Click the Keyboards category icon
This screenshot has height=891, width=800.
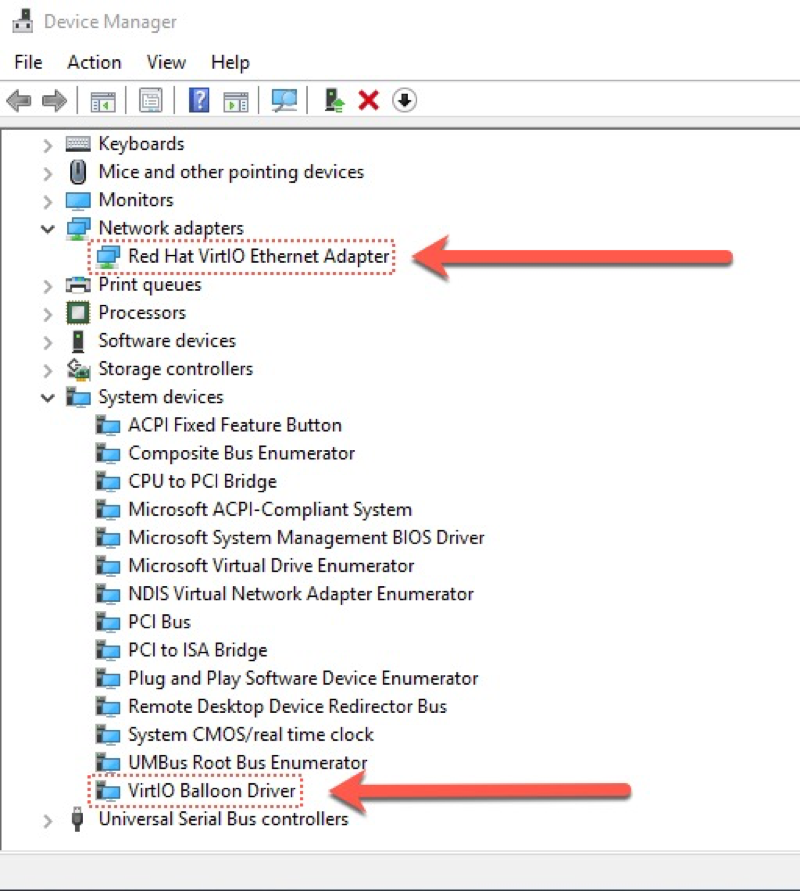point(78,144)
